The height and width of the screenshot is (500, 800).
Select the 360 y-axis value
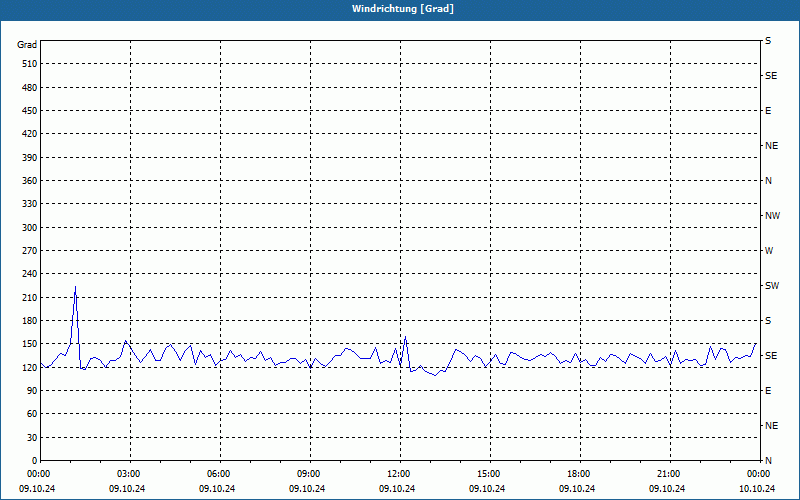tap(30, 181)
